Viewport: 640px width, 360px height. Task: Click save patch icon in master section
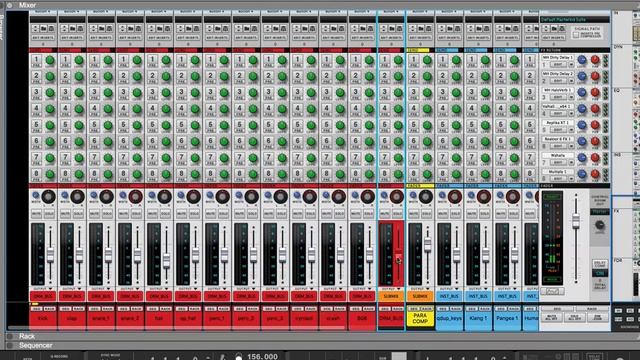[x=562, y=29]
